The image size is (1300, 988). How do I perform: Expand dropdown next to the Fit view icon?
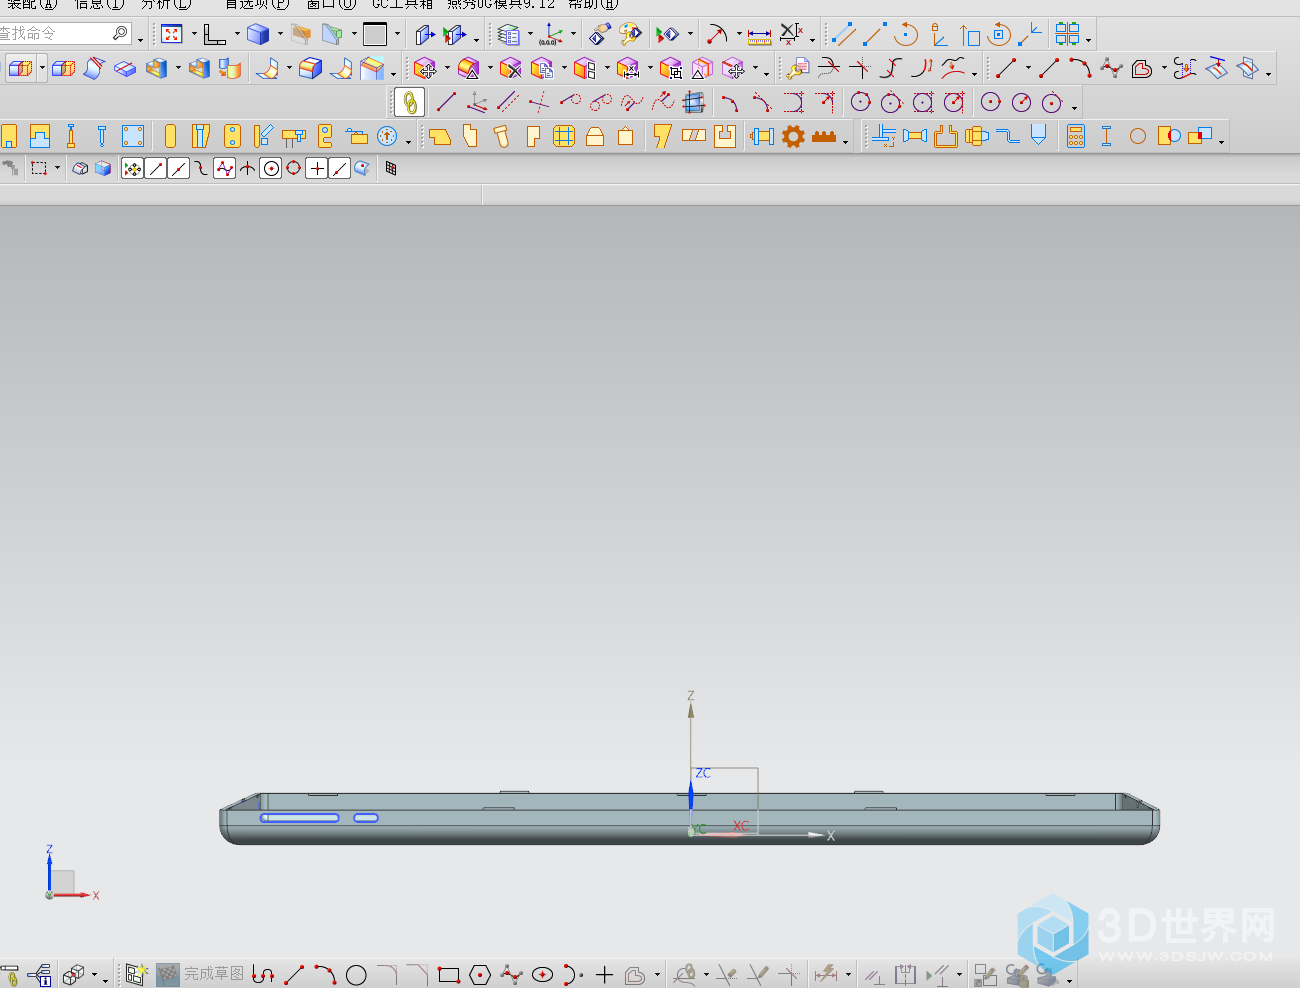tap(194, 35)
